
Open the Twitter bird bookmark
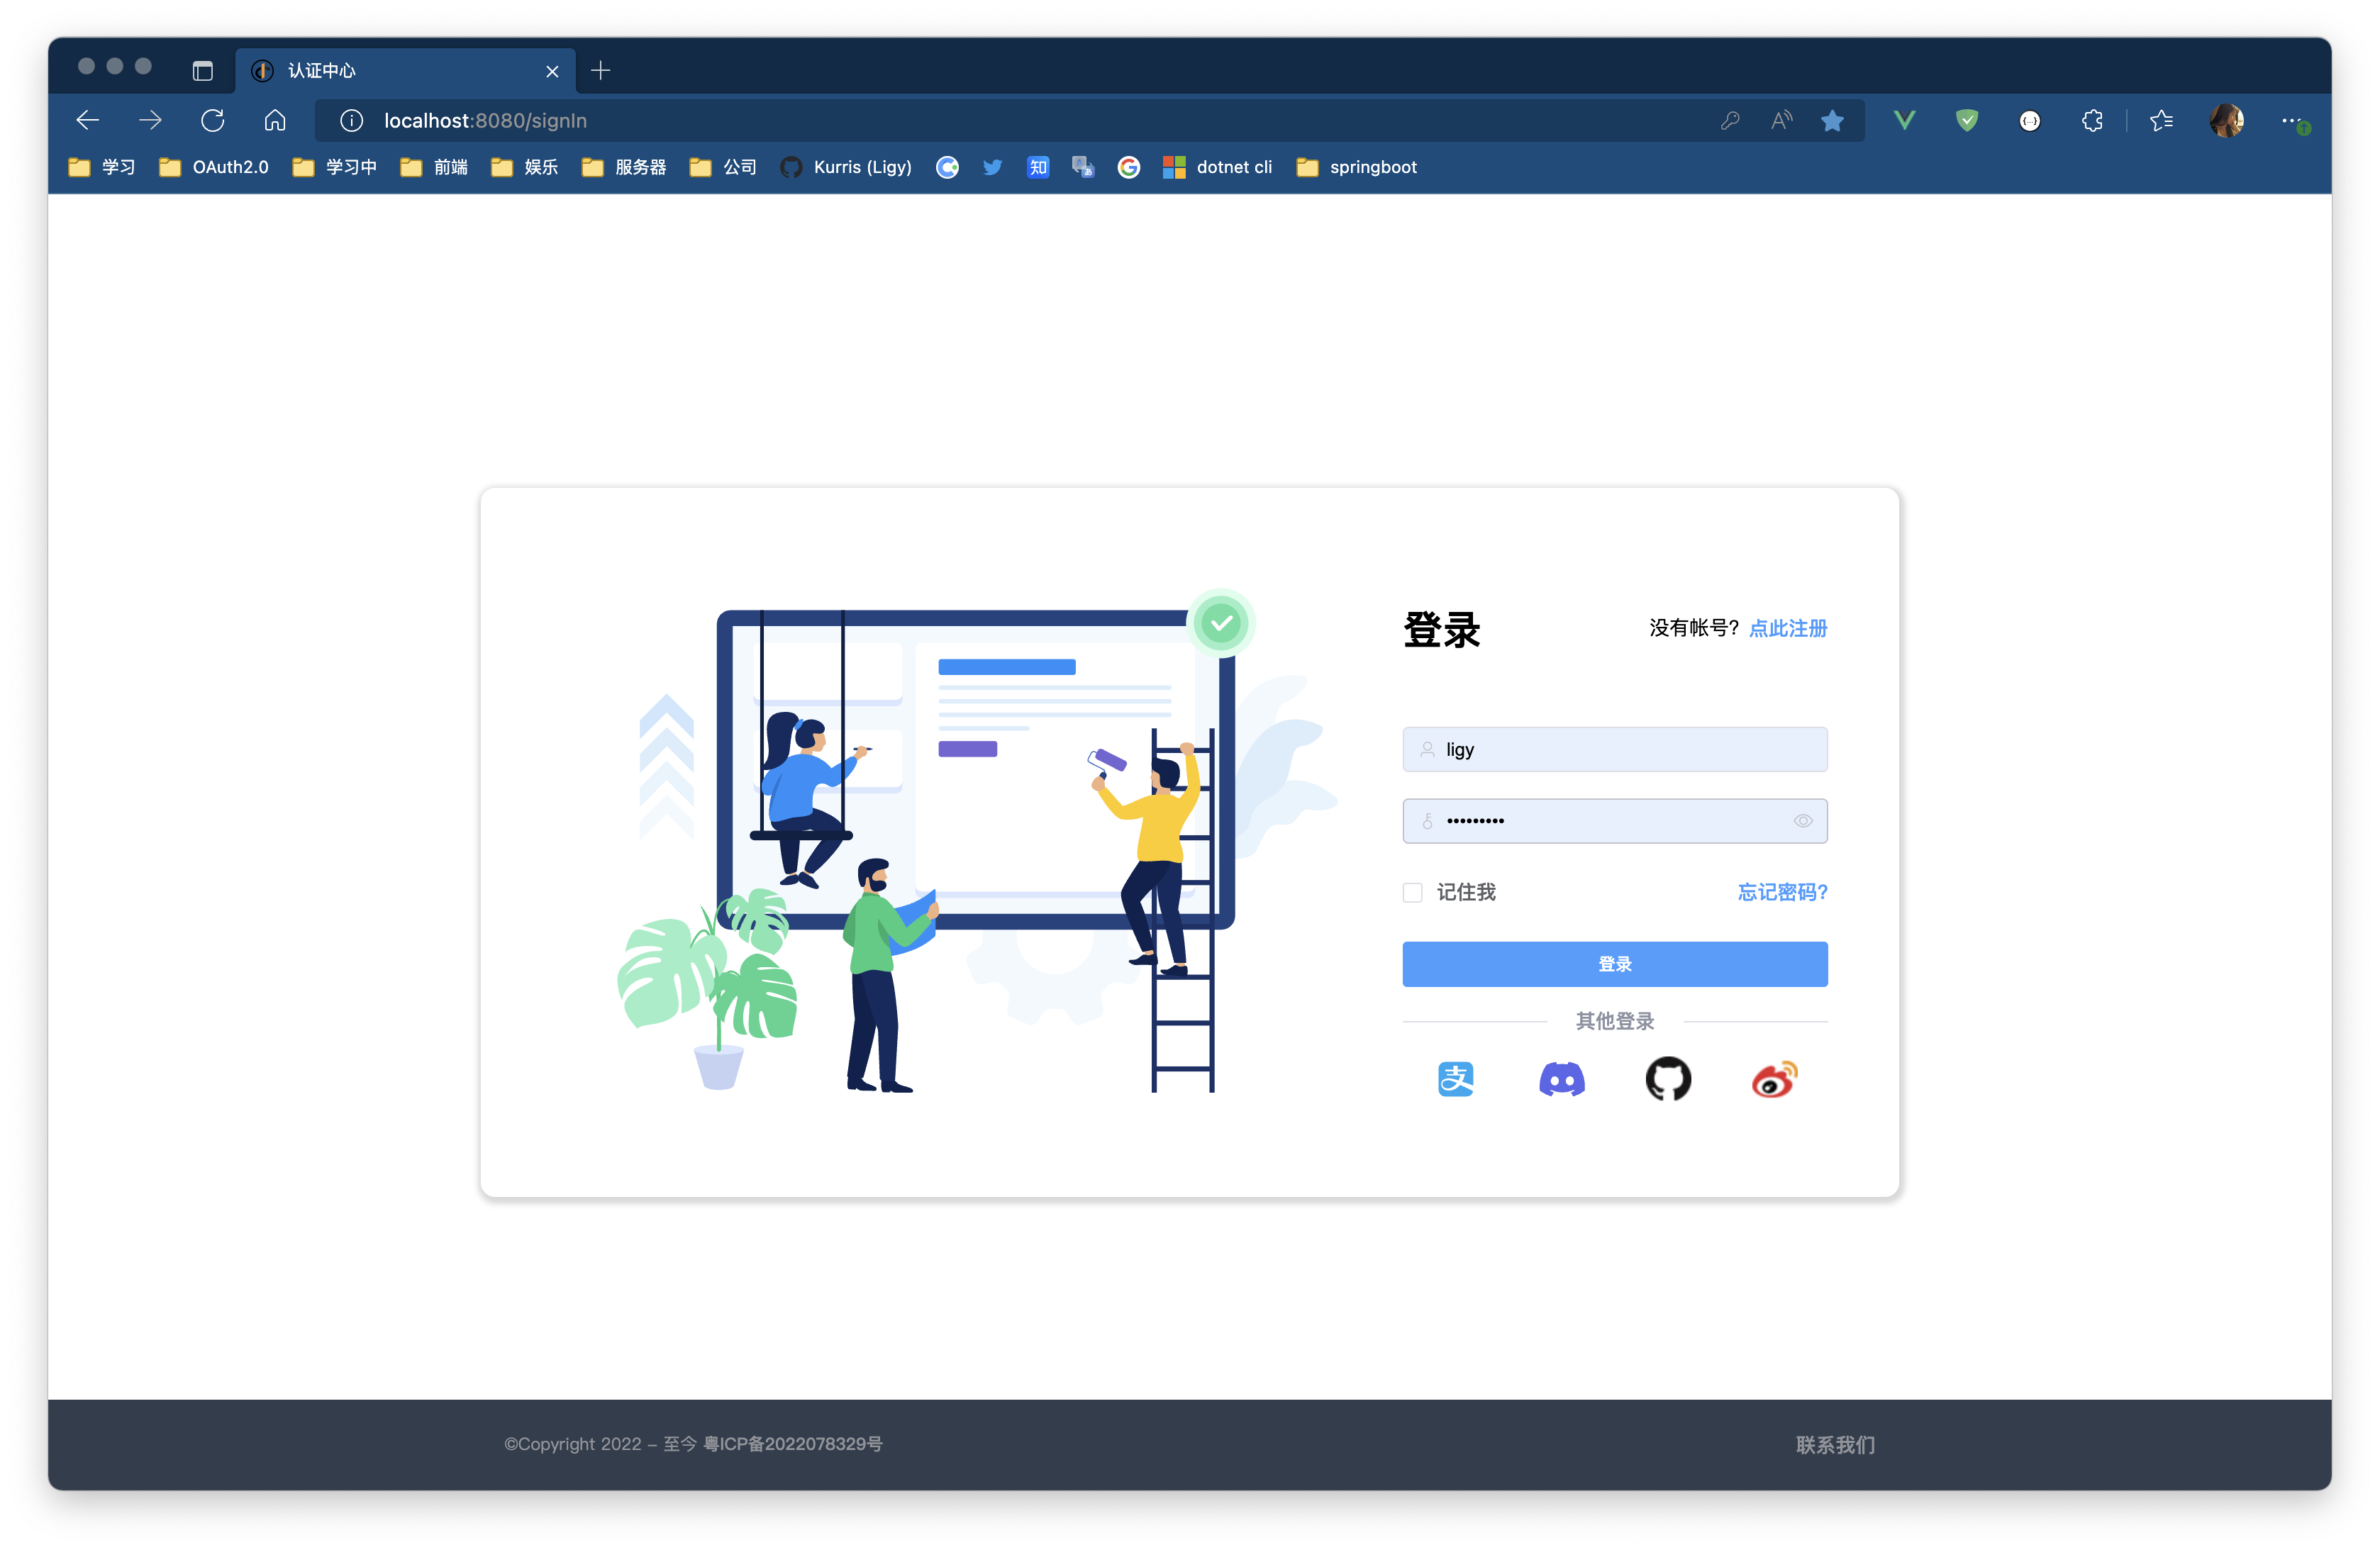[x=992, y=167]
